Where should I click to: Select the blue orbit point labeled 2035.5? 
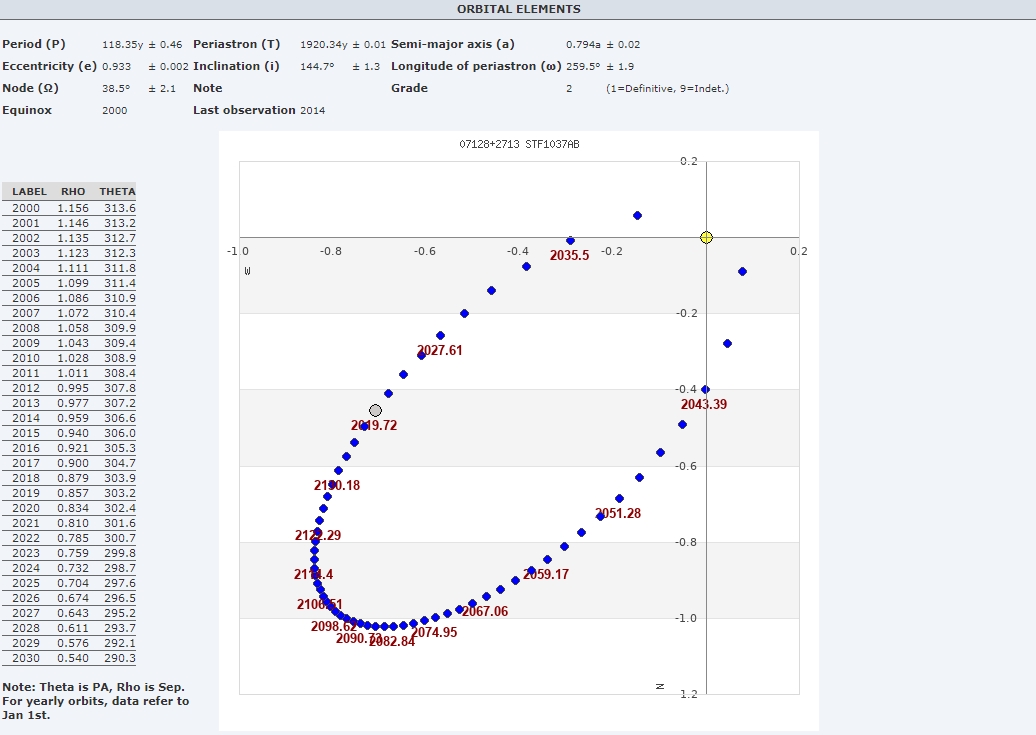(x=570, y=241)
